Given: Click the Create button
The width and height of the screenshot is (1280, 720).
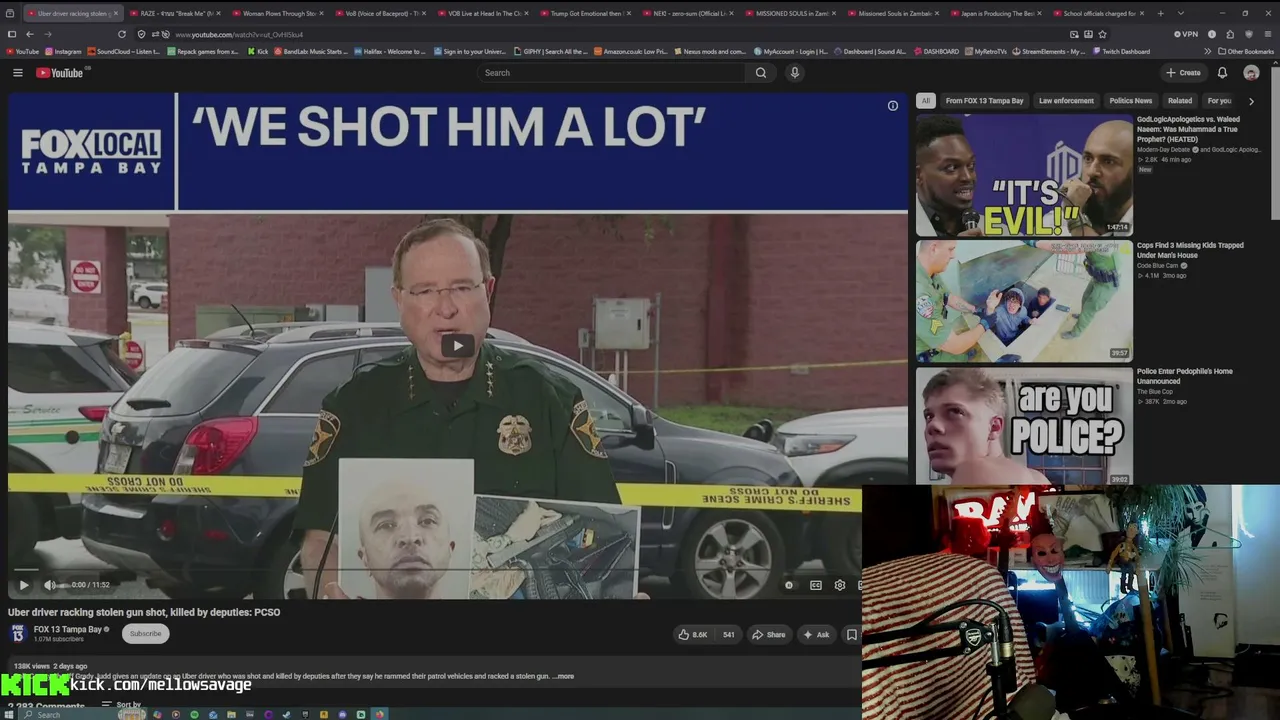Looking at the screenshot, I should pyautogui.click(x=1183, y=73).
